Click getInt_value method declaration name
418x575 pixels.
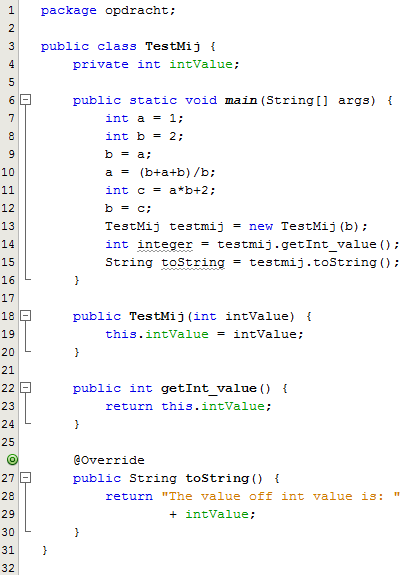(209, 388)
